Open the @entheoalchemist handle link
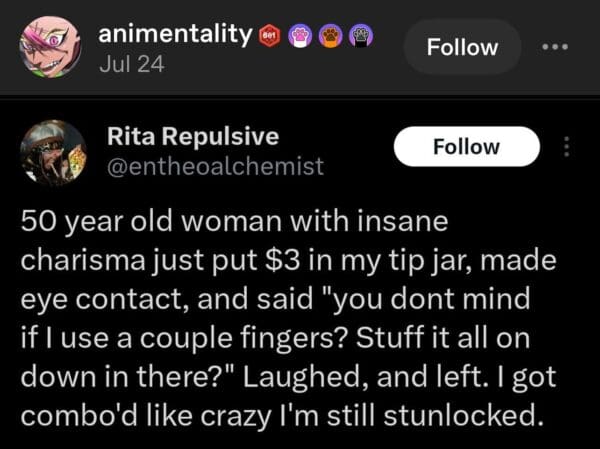Viewport: 600px width, 449px height. coord(215,167)
